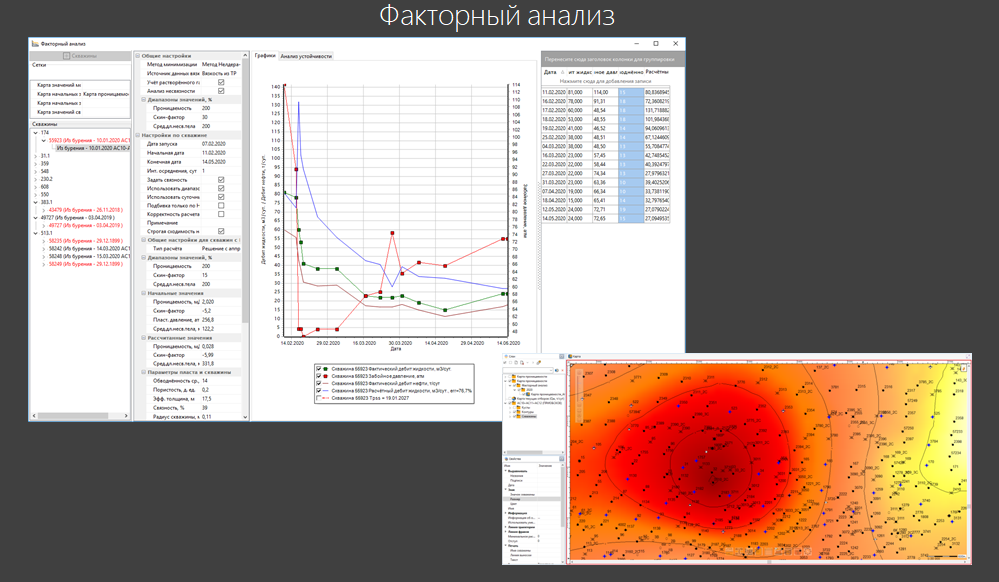Click the Карта tab icon above the map
This screenshot has height=582, width=999.
pyautogui.click(x=570, y=356)
